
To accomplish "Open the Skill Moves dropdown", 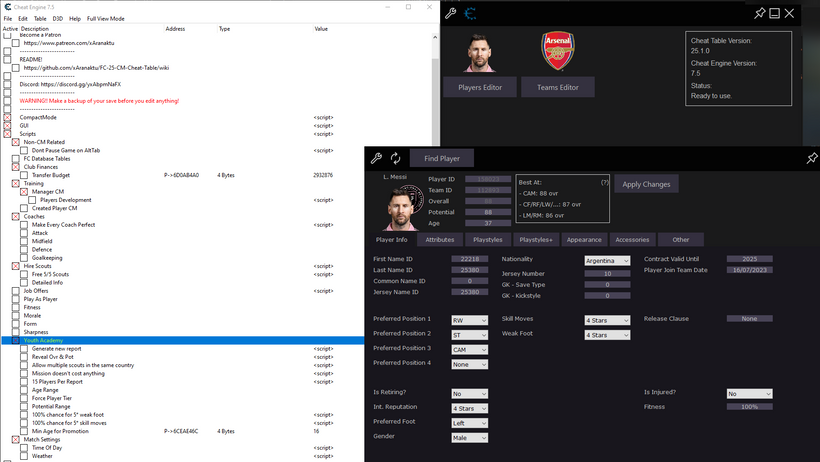I will tap(607, 320).
